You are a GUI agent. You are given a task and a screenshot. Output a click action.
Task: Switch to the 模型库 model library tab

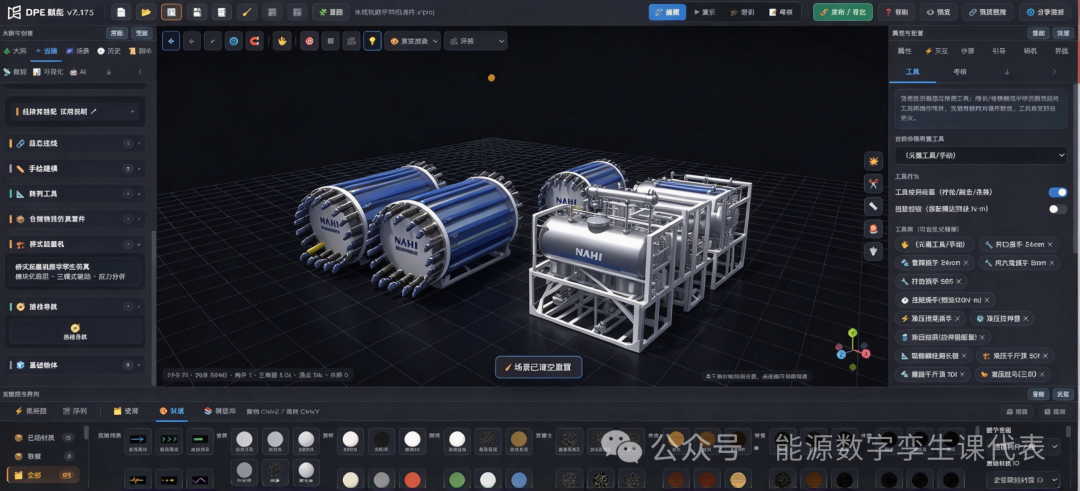tap(220, 411)
